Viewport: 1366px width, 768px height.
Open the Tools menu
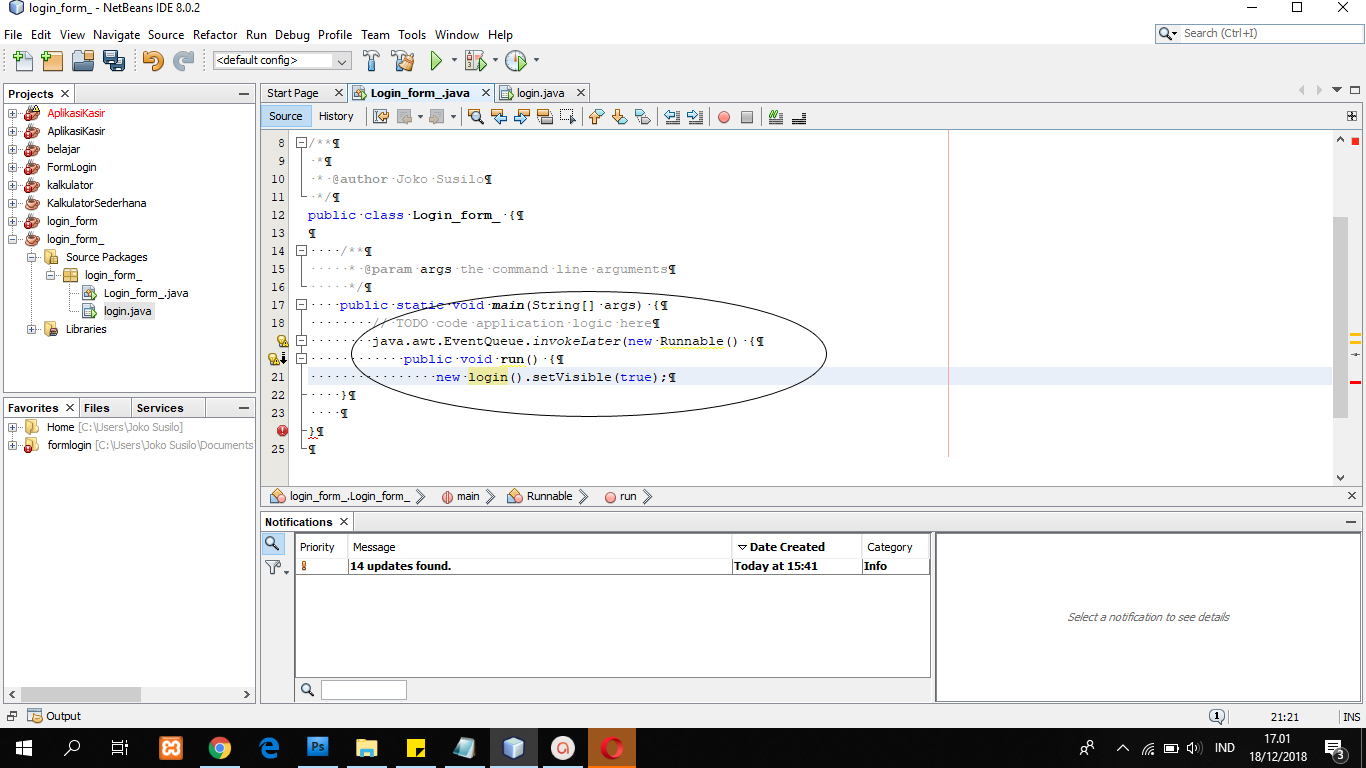click(412, 34)
